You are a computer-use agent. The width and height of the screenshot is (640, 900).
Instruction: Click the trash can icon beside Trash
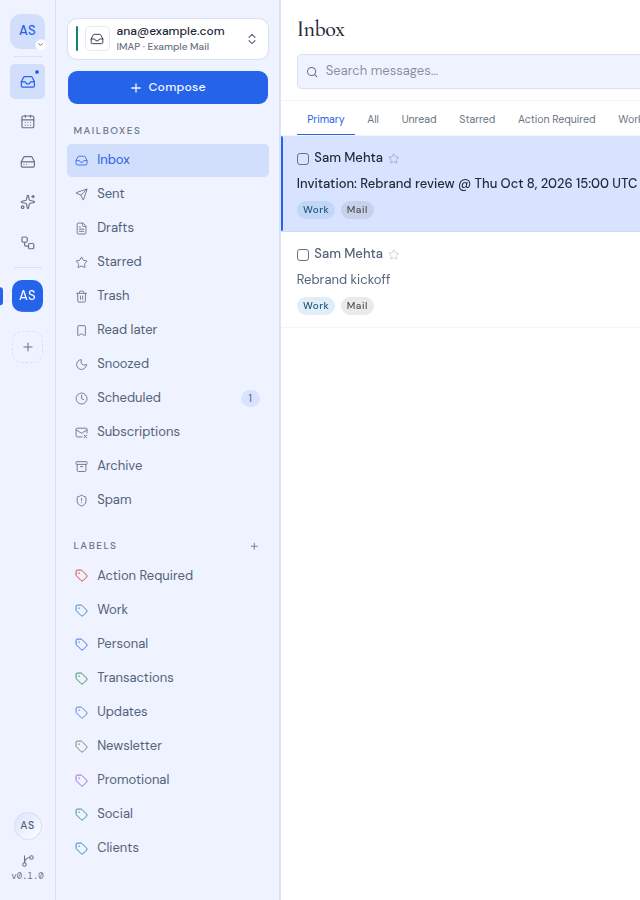[82, 296]
